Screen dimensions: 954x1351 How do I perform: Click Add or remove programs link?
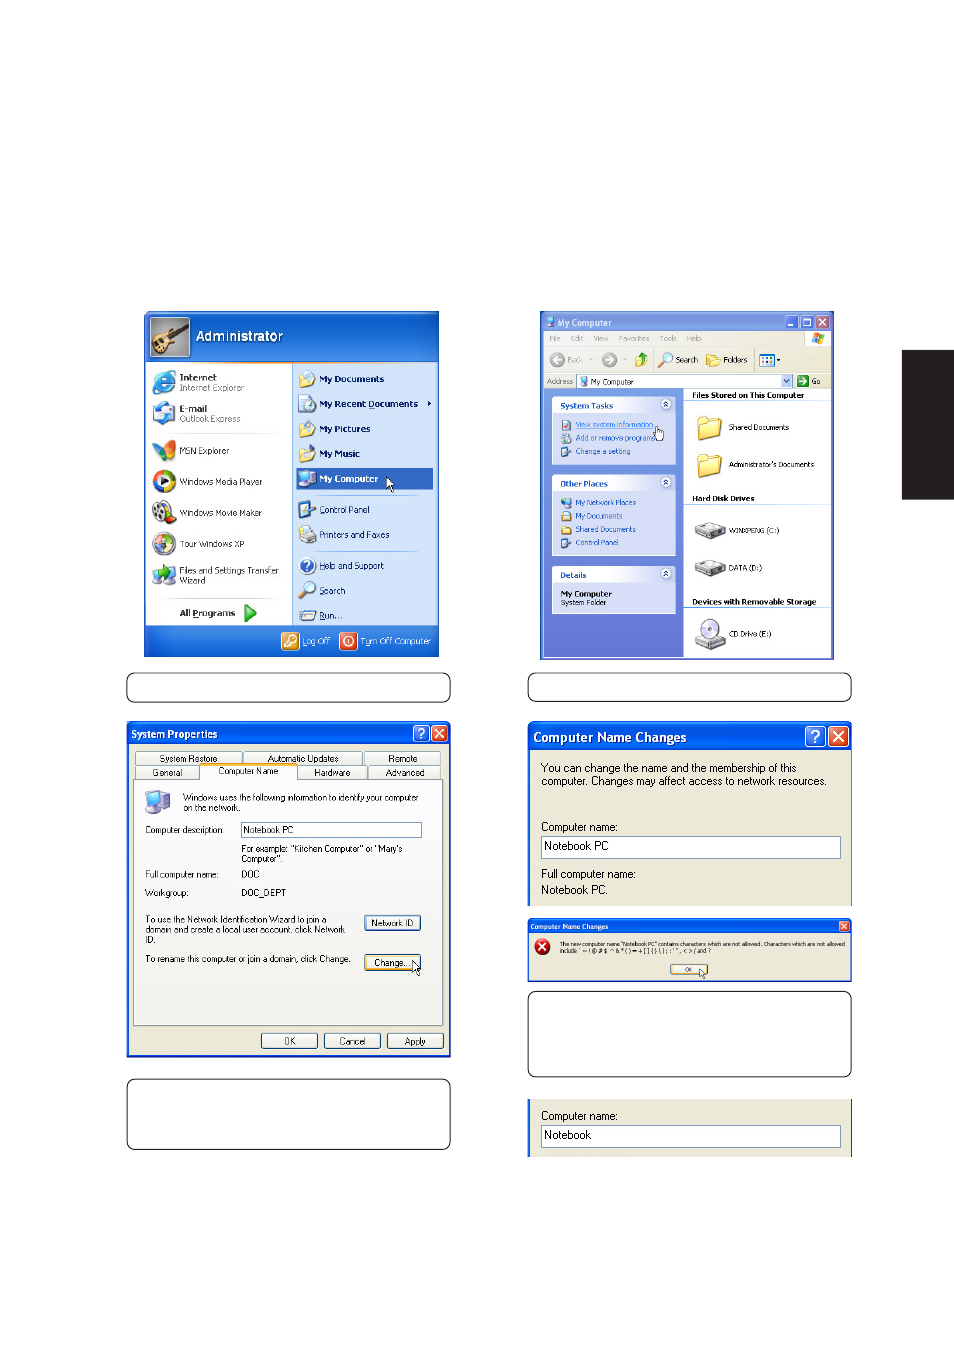(615, 438)
